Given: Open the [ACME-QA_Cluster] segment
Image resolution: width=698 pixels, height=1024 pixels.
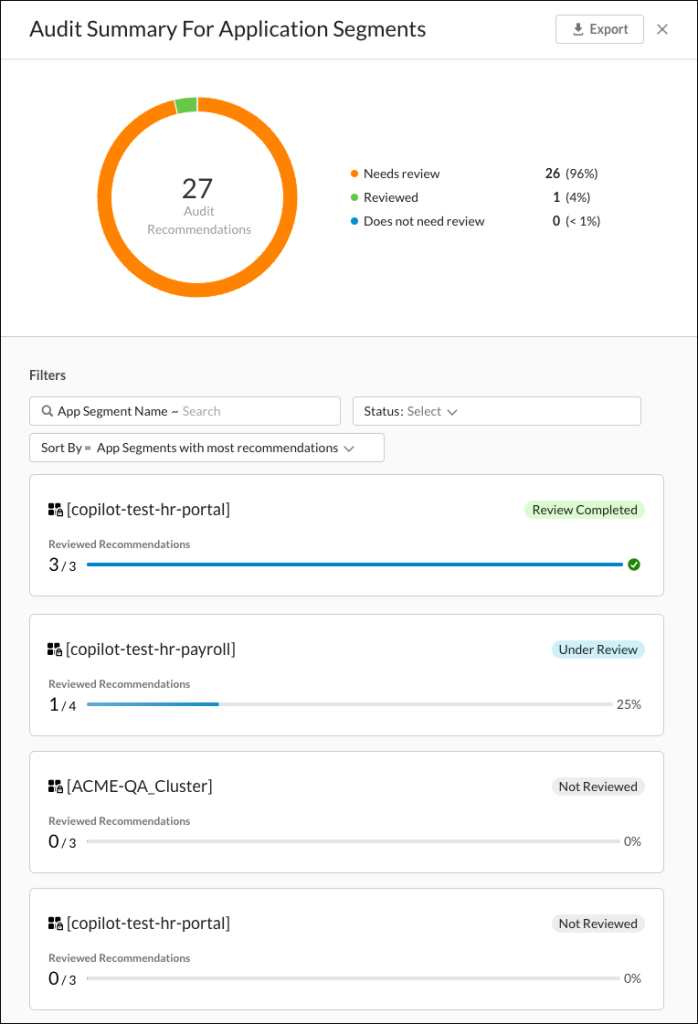Looking at the screenshot, I should [x=139, y=786].
